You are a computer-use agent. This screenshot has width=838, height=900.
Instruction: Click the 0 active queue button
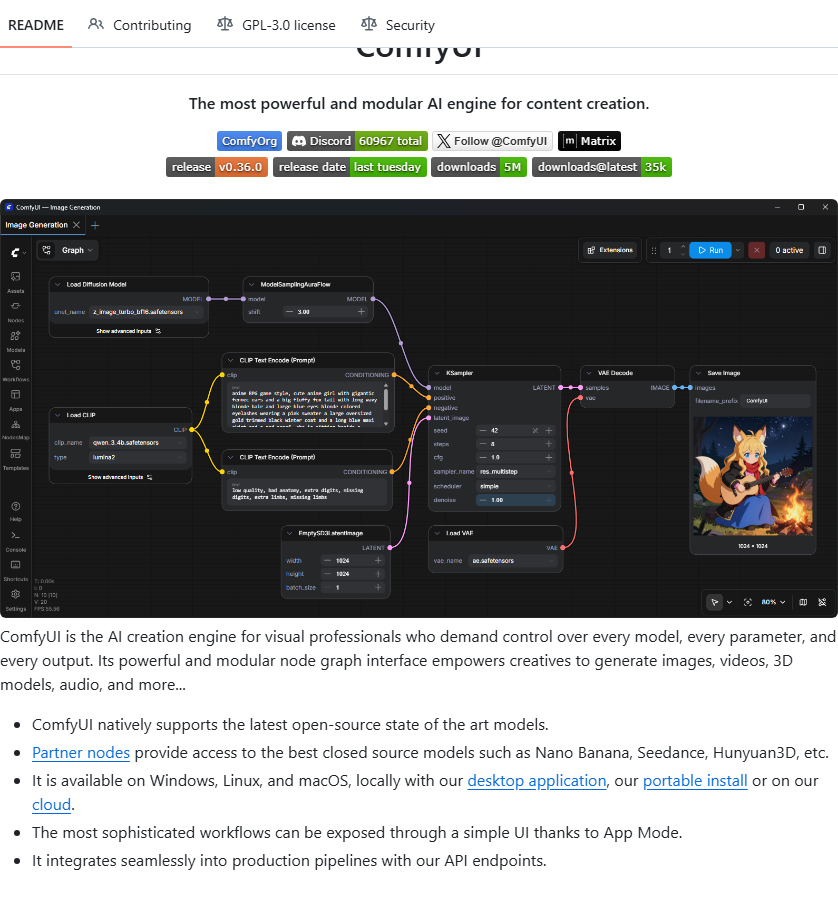click(x=789, y=250)
